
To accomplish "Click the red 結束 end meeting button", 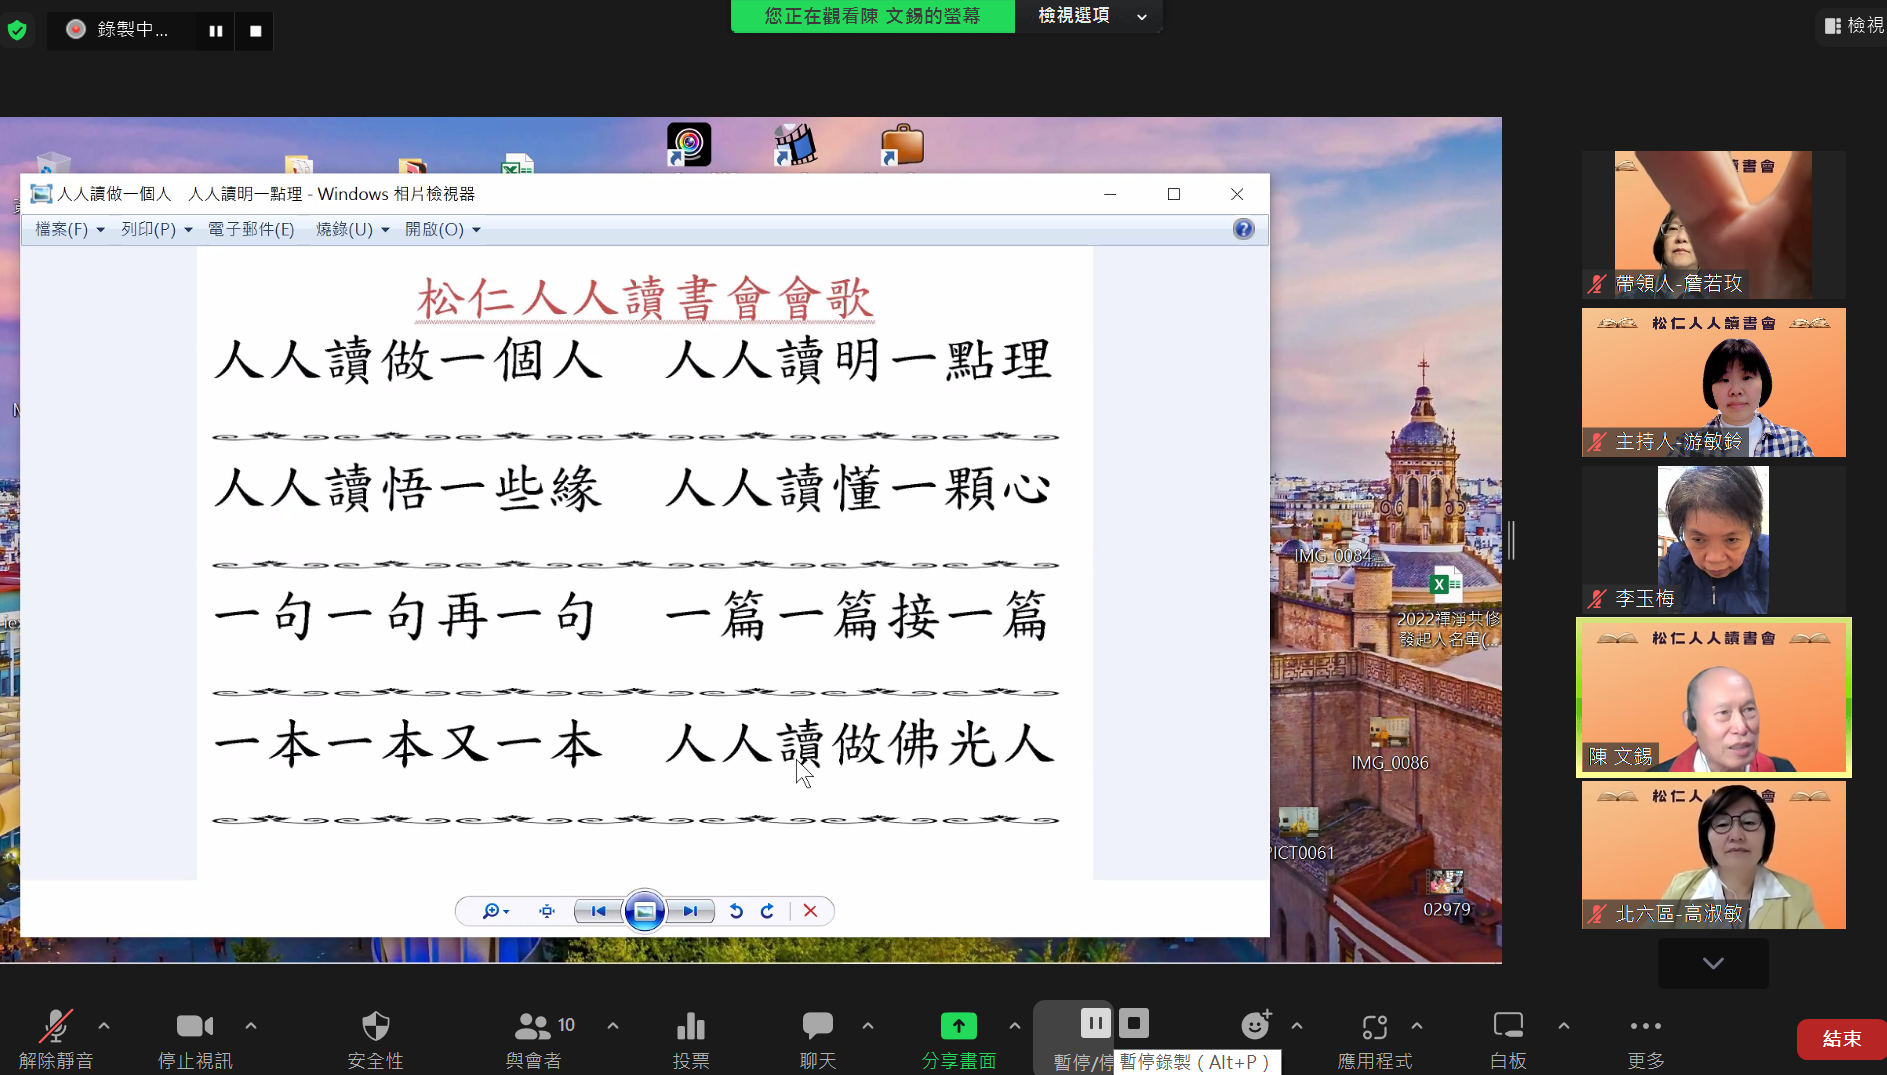I will [x=1841, y=1039].
